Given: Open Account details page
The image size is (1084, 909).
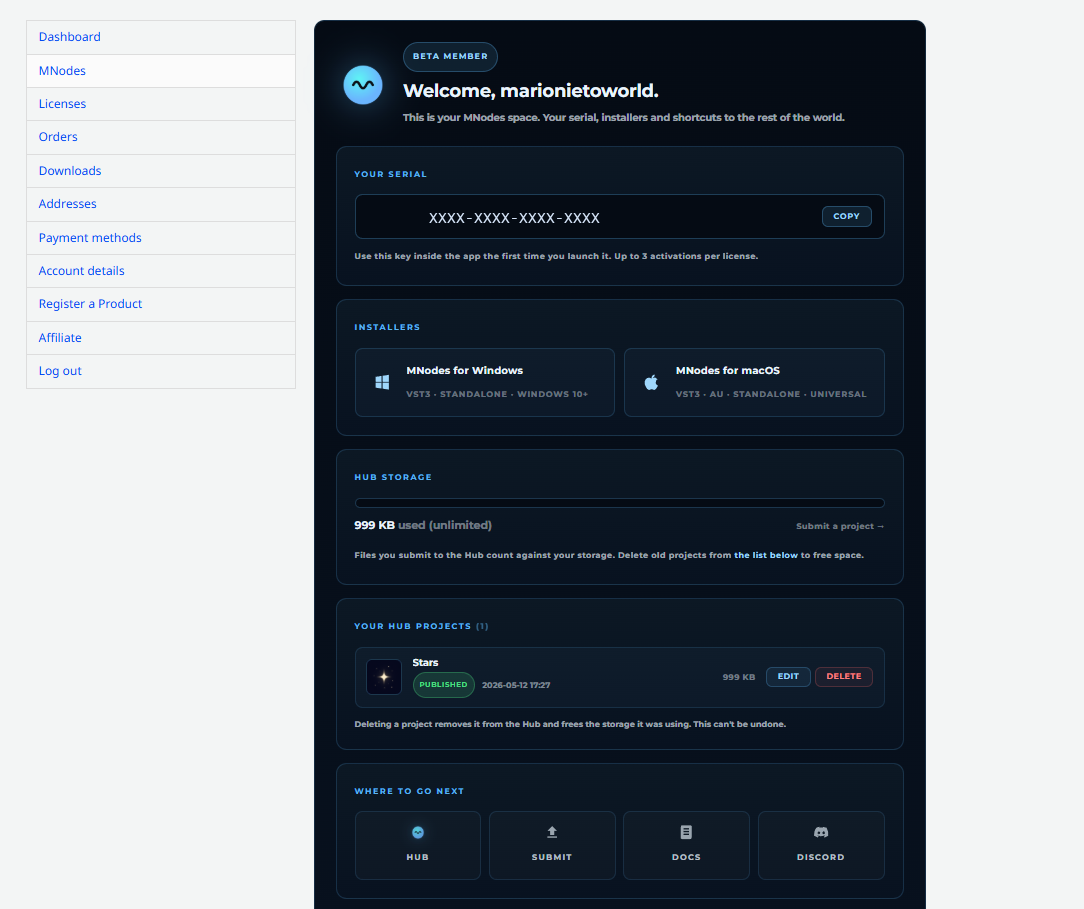Looking at the screenshot, I should pos(161,272).
